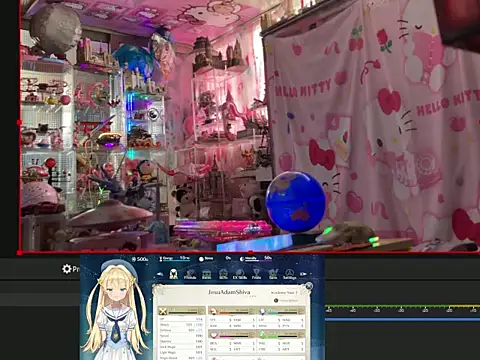480x360 pixels.
Task: Switch to the Skills tab
Action: click(x=223, y=274)
